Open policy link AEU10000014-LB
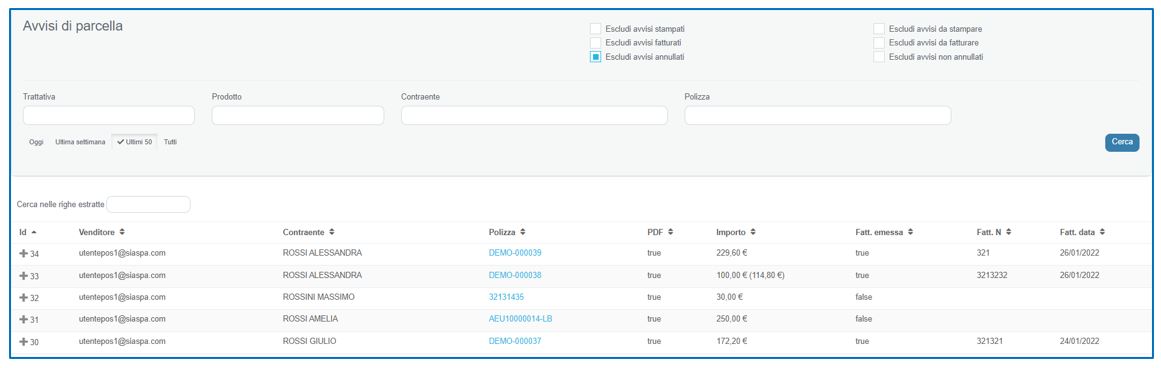The height and width of the screenshot is (368, 1161). [521, 319]
